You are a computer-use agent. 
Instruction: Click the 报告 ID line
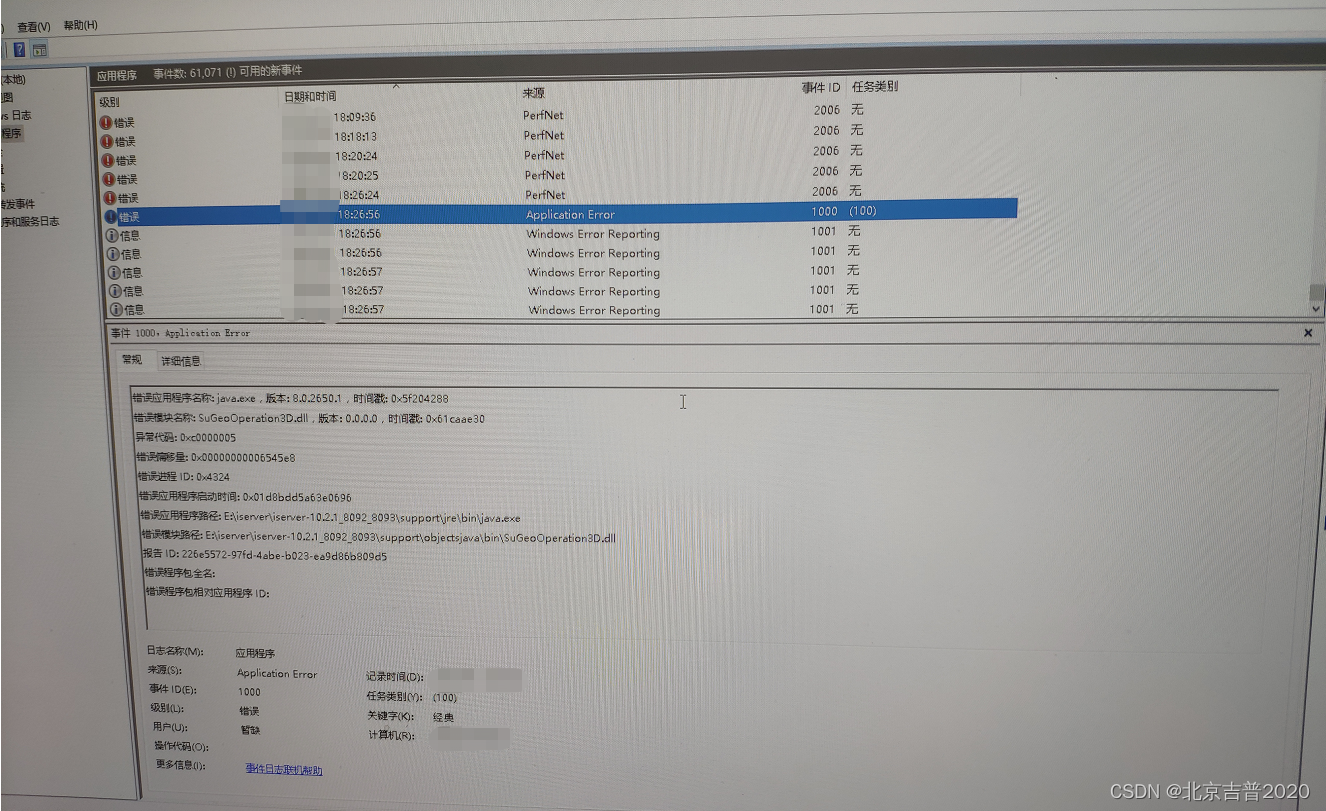tap(264, 556)
